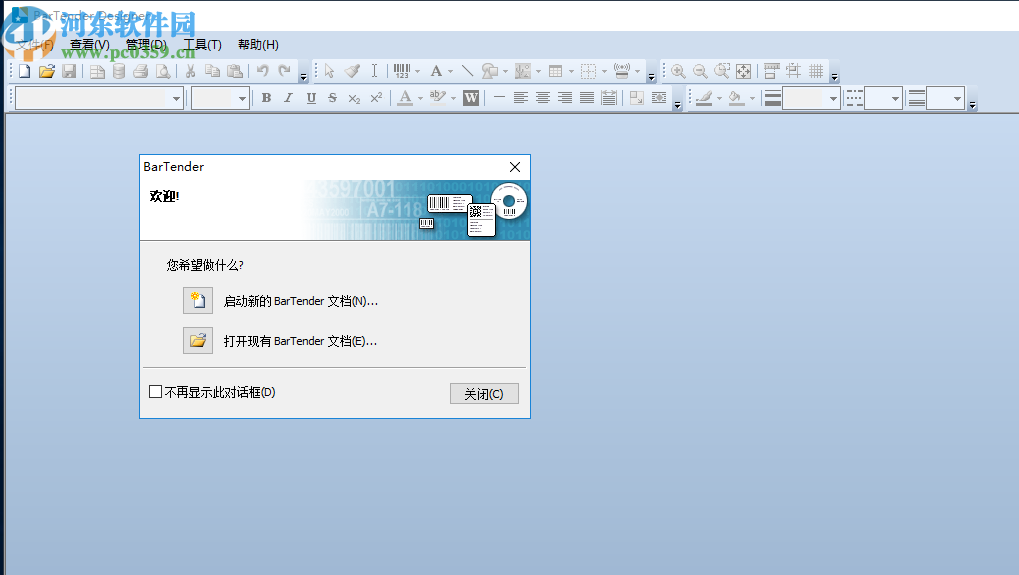
Task: Click the line color pen swatch
Action: [x=704, y=98]
